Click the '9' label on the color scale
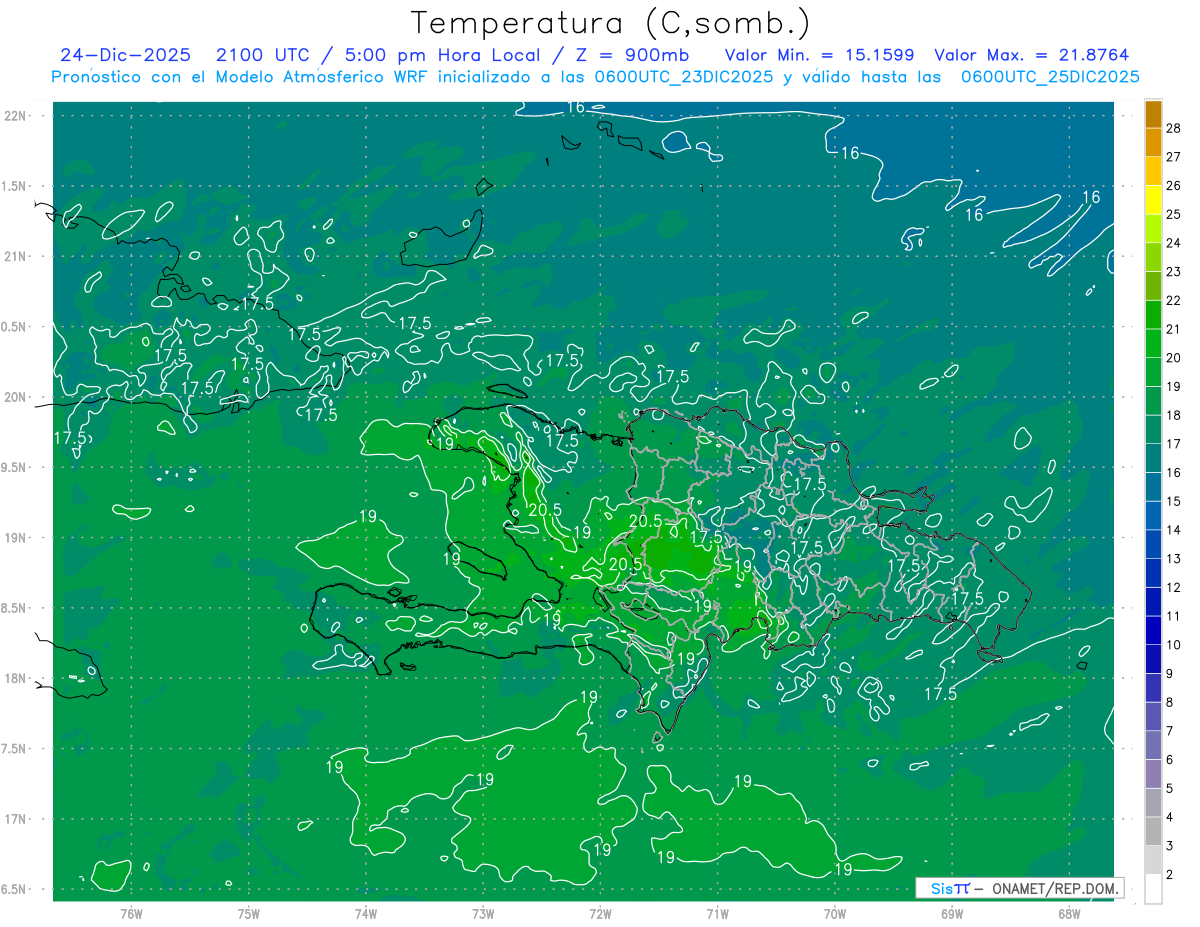The width and height of the screenshot is (1200, 927). pyautogui.click(x=1170, y=673)
